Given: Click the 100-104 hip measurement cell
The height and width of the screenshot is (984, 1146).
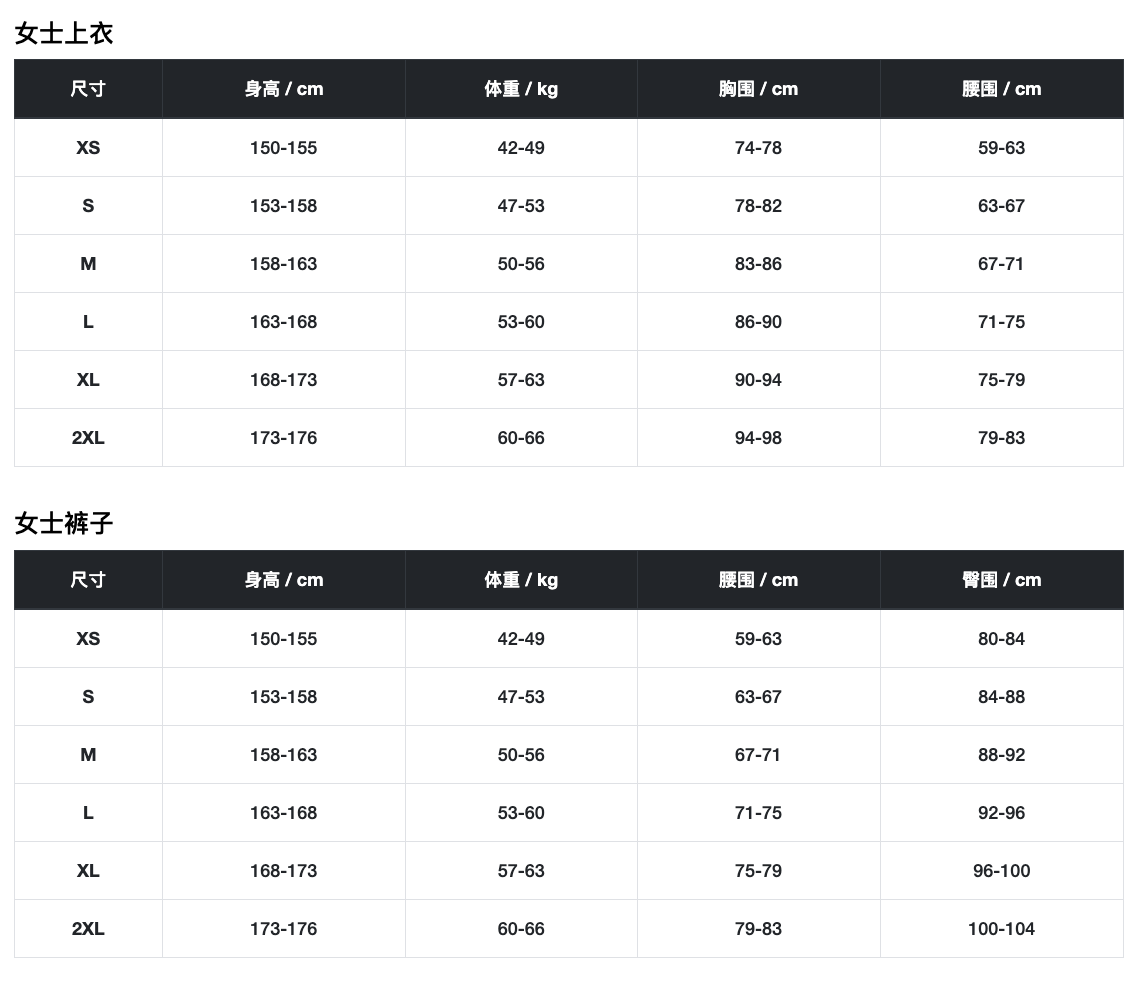Looking at the screenshot, I should pyautogui.click(x=1001, y=929).
